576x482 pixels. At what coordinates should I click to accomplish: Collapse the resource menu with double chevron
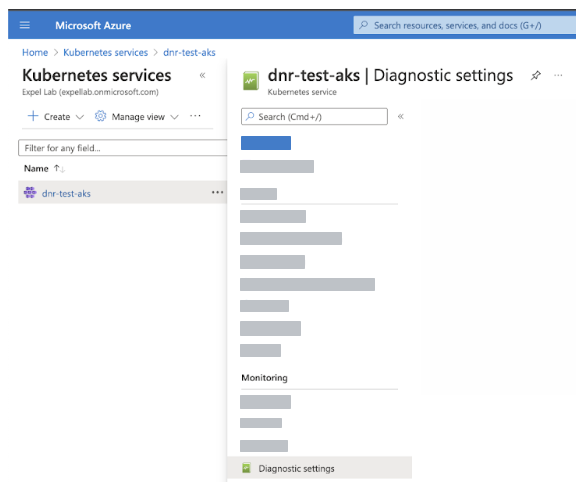[x=401, y=116]
